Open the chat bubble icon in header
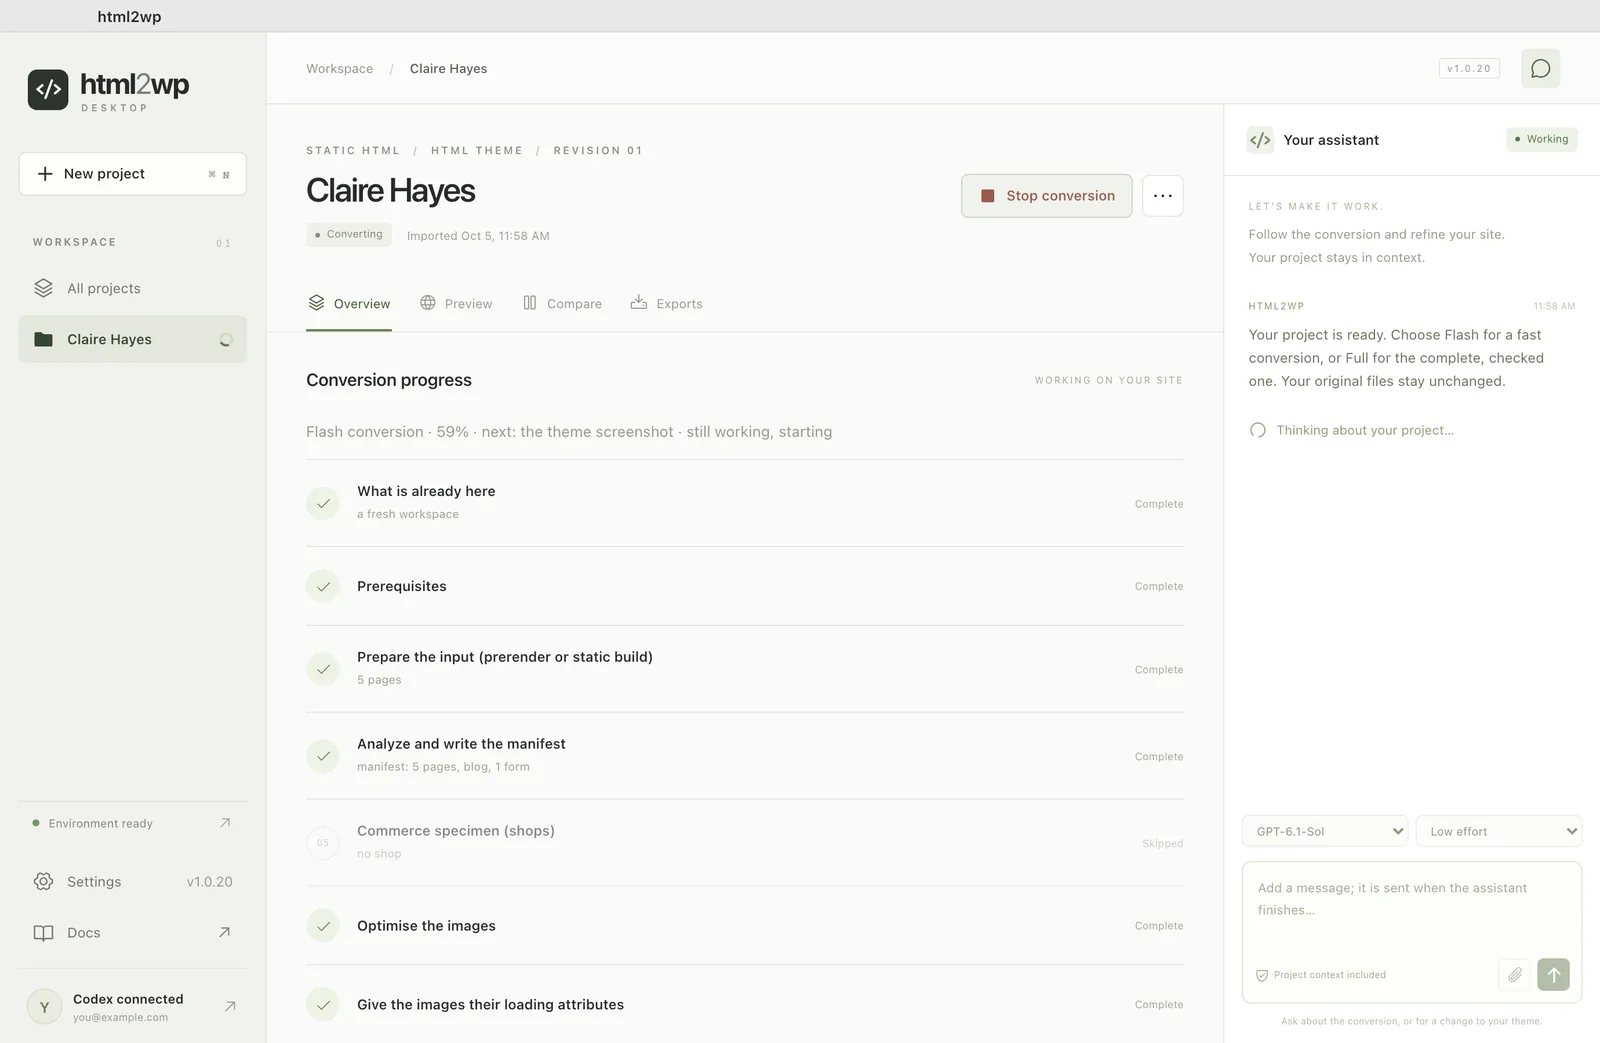 1540,68
